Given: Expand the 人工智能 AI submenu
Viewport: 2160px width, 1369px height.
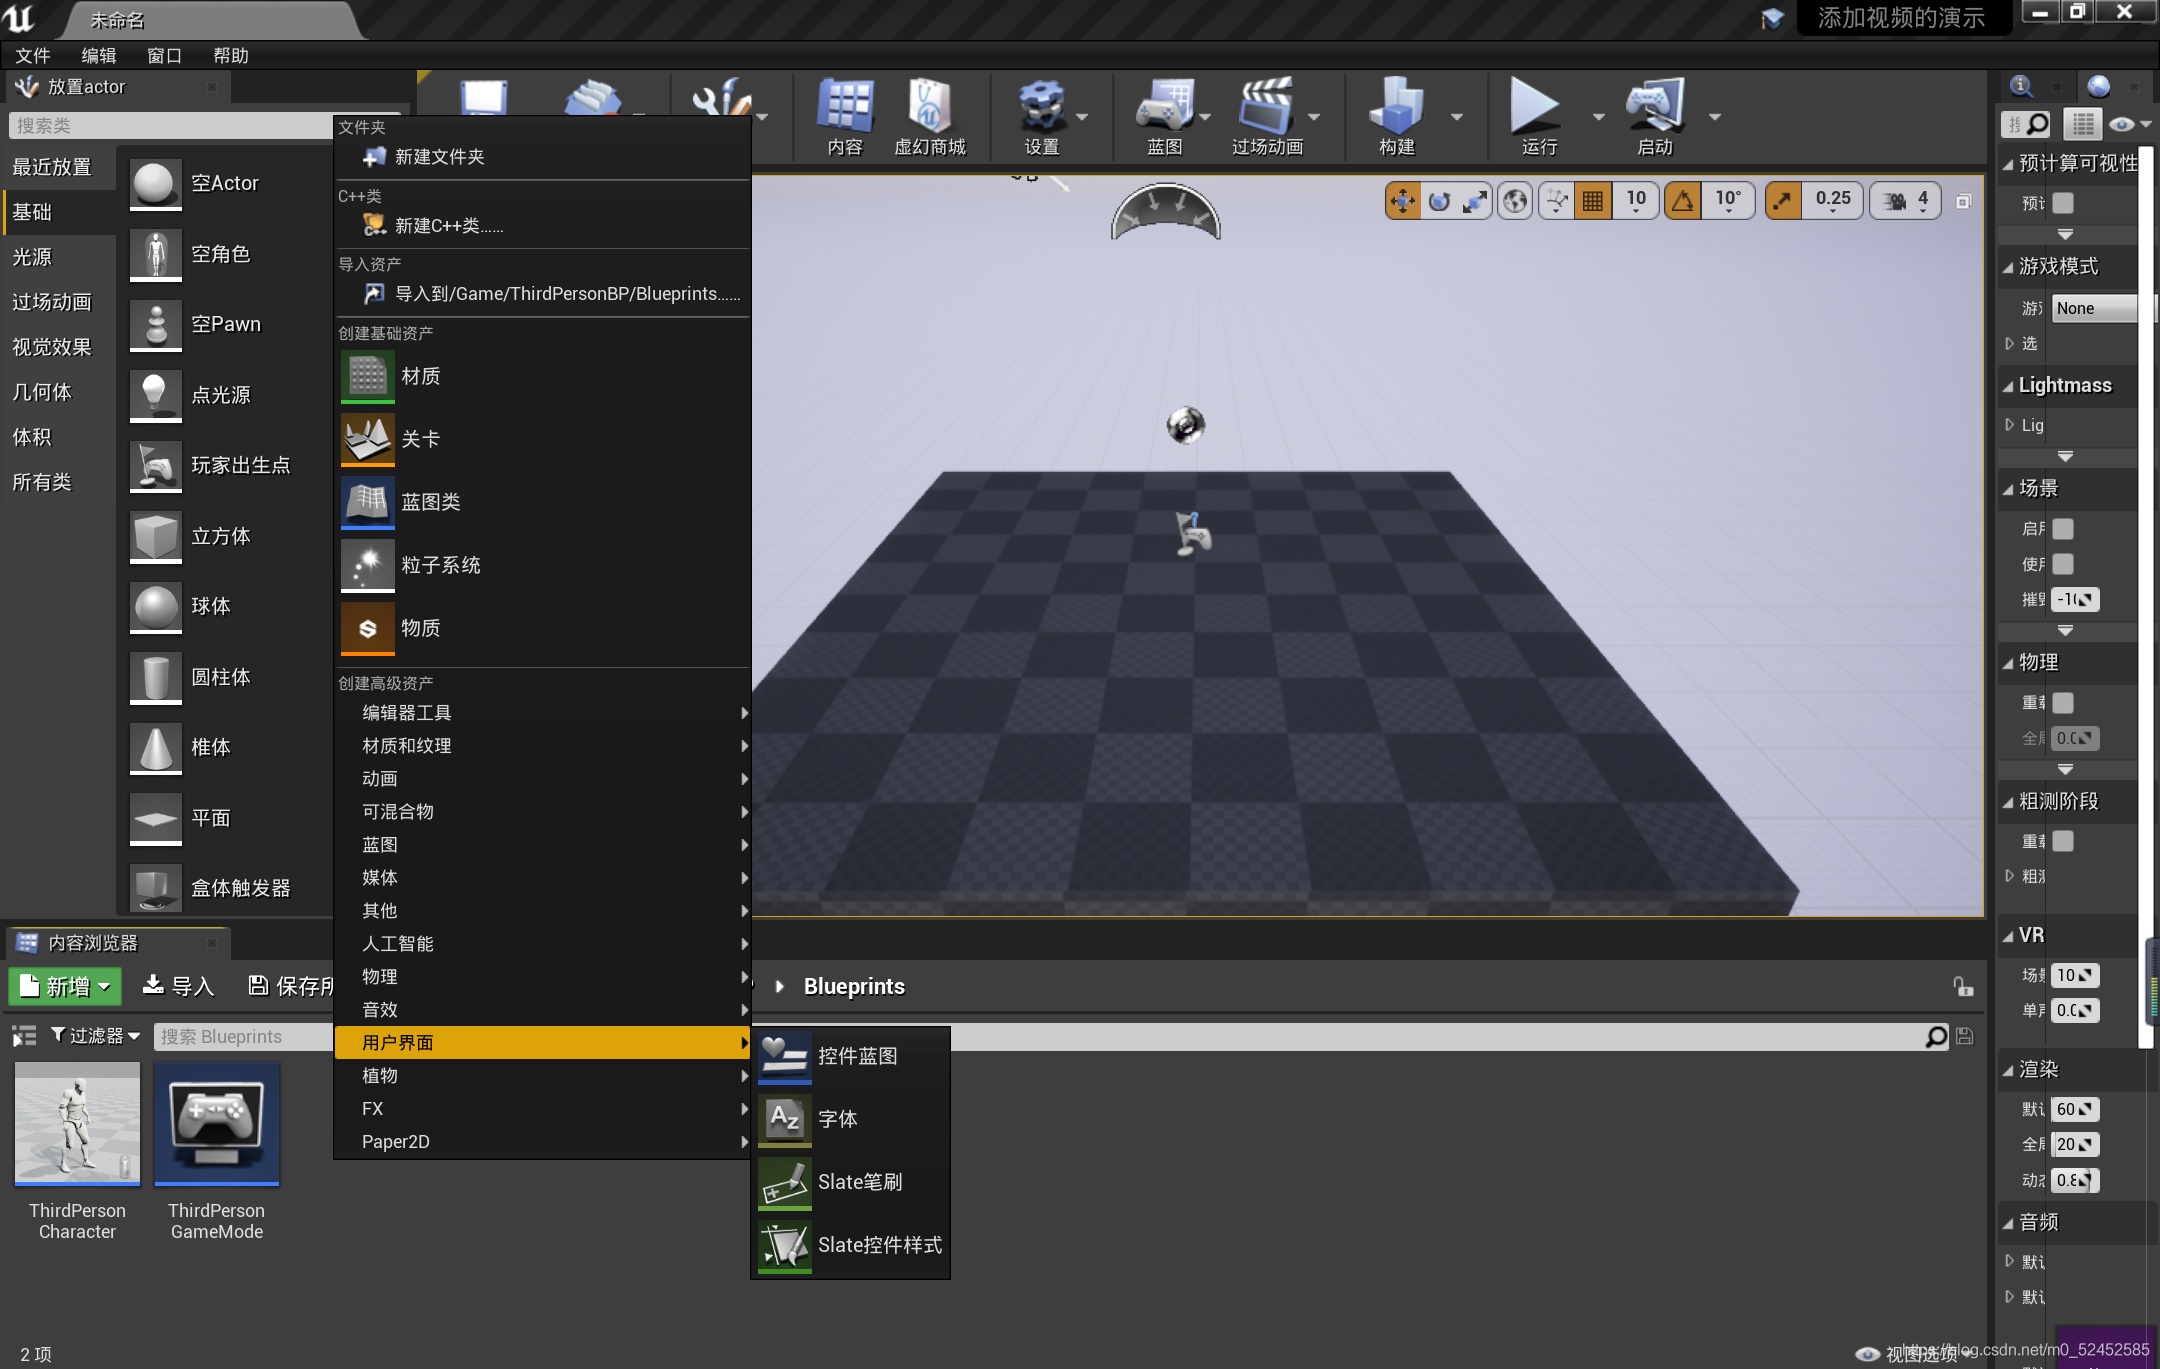Looking at the screenshot, I should pos(543,944).
